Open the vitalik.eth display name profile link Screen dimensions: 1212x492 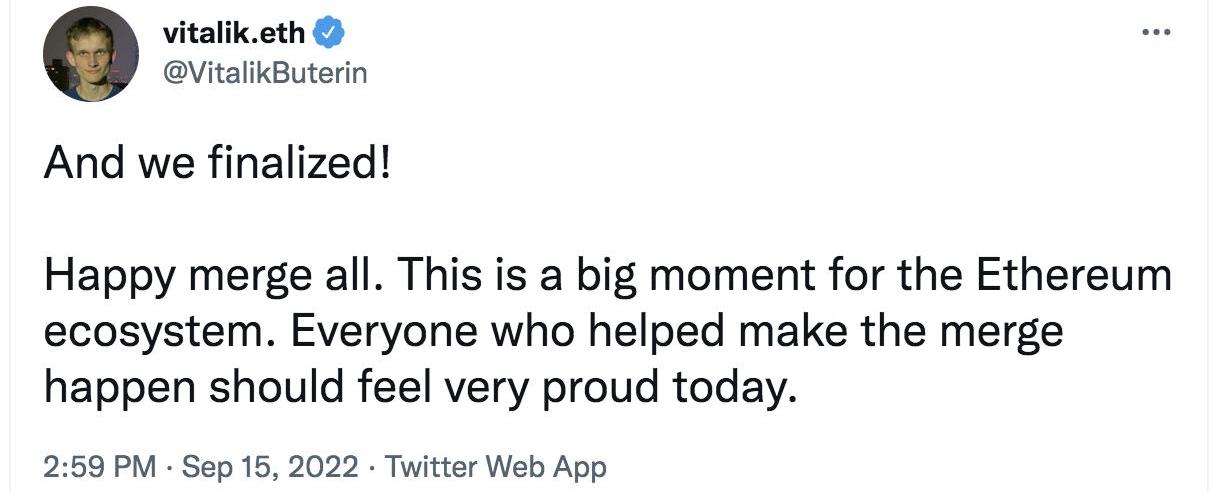click(x=235, y=33)
